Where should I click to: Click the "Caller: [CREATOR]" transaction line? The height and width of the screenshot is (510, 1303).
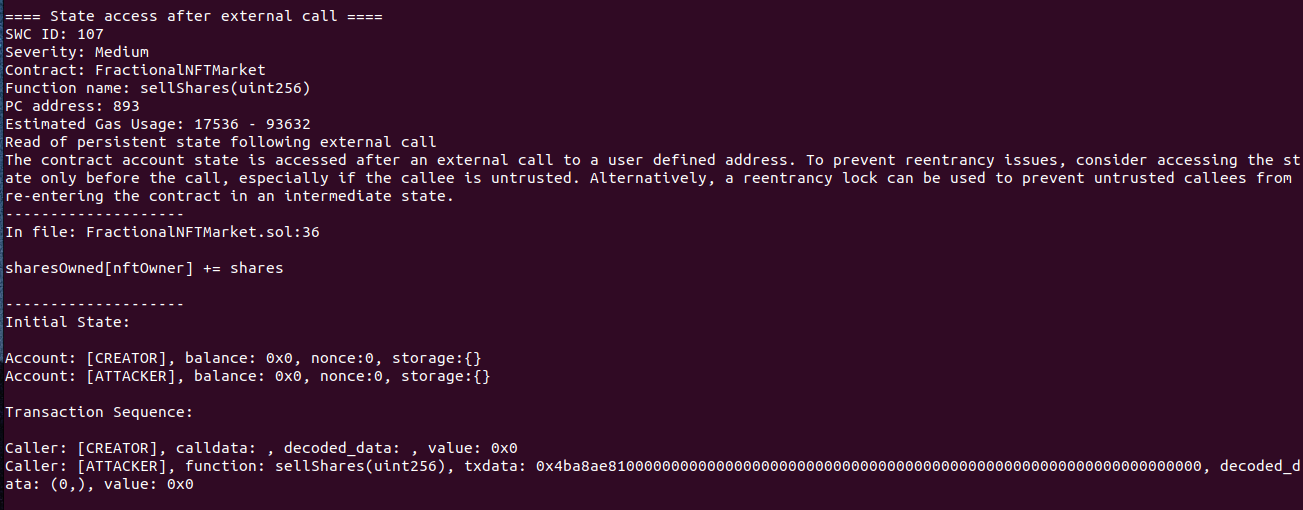point(261,448)
